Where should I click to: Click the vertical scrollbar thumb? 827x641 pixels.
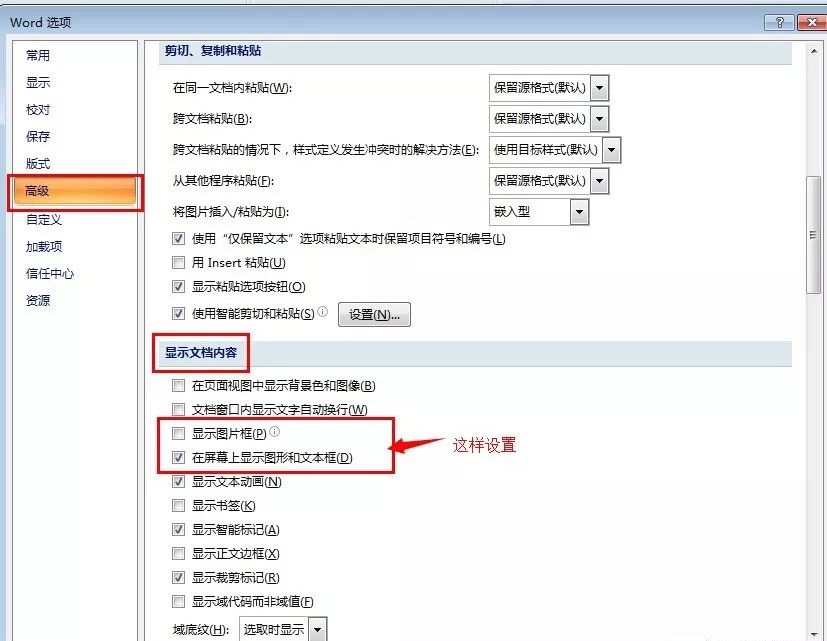tap(813, 235)
